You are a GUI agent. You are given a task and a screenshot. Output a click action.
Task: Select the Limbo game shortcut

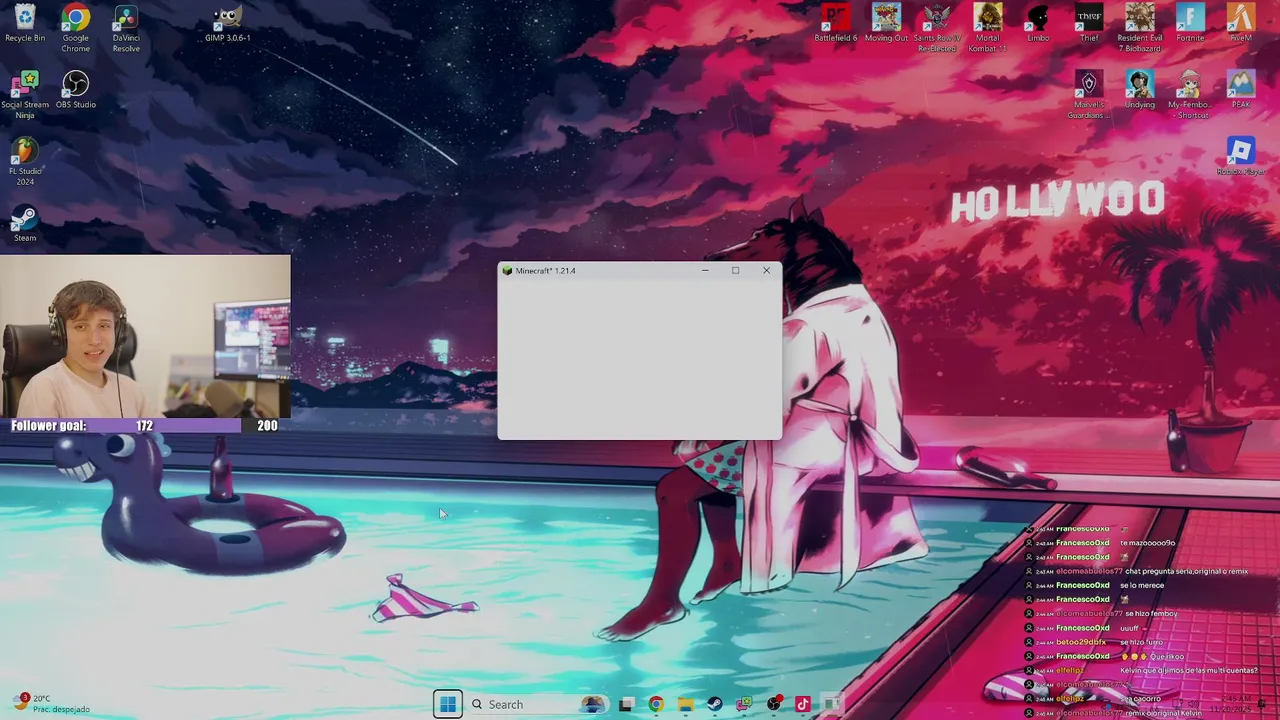click(x=1038, y=23)
